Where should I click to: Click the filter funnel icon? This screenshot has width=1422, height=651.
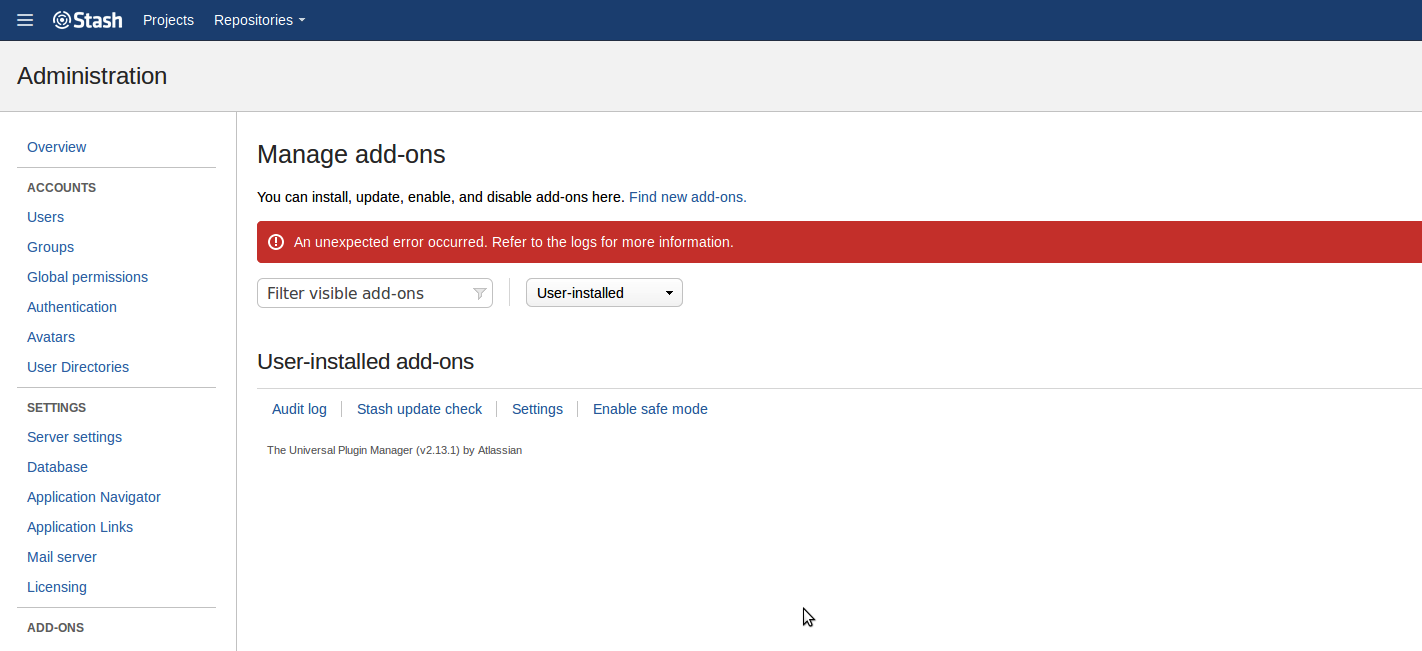pos(479,293)
